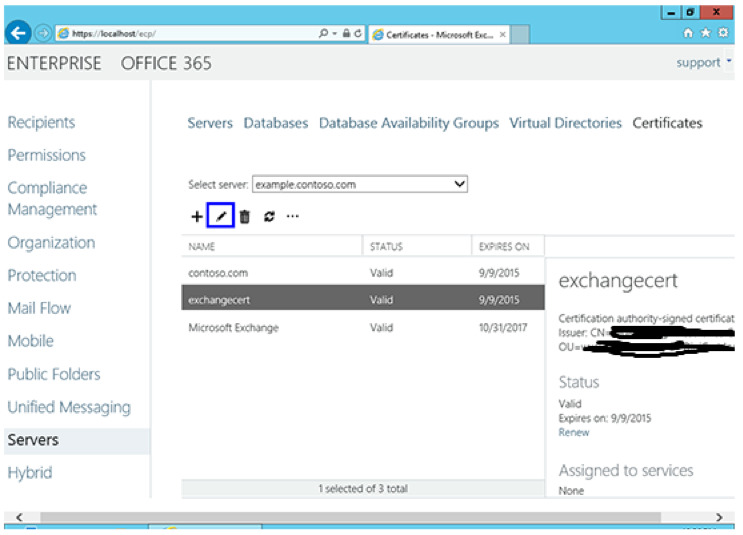The height and width of the screenshot is (535, 743).
Task: Open browser Favorites star icon
Action: tap(706, 33)
